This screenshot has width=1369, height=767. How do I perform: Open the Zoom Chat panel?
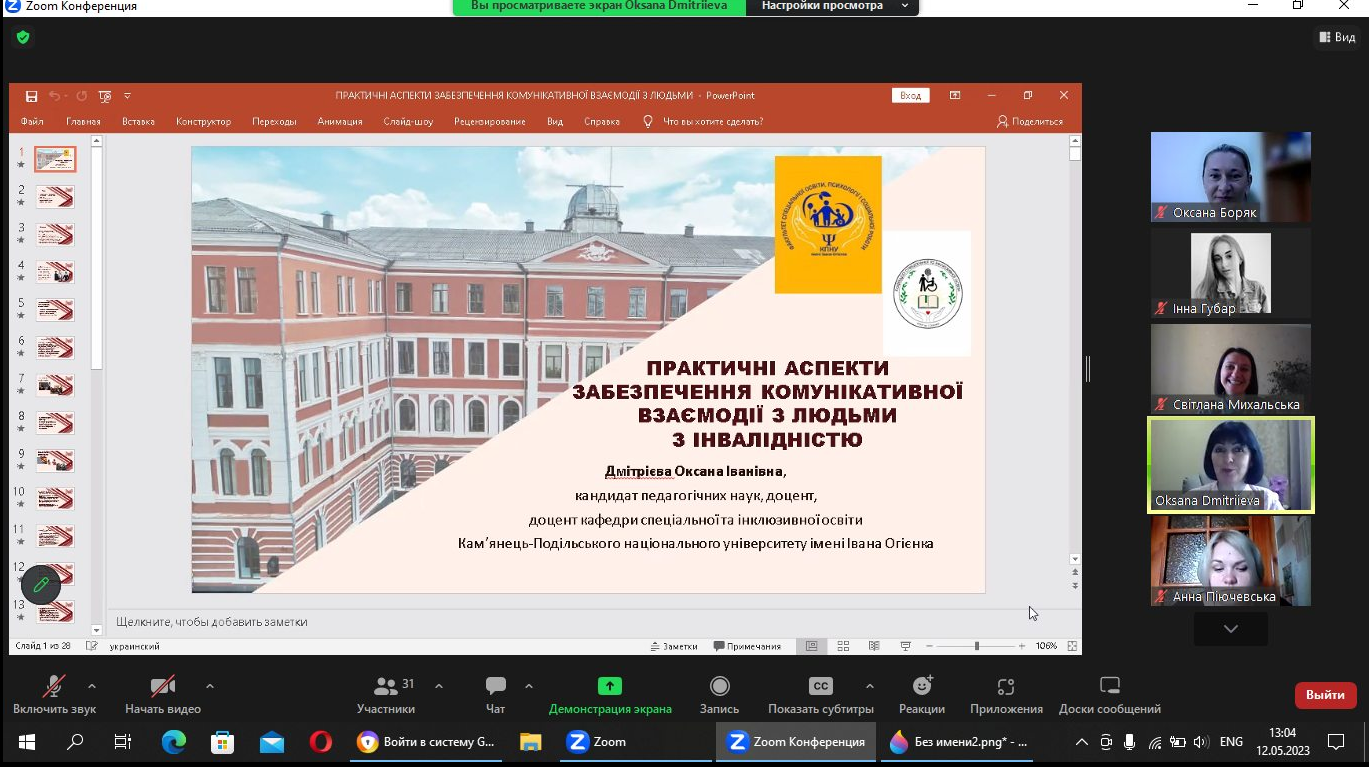(x=495, y=695)
